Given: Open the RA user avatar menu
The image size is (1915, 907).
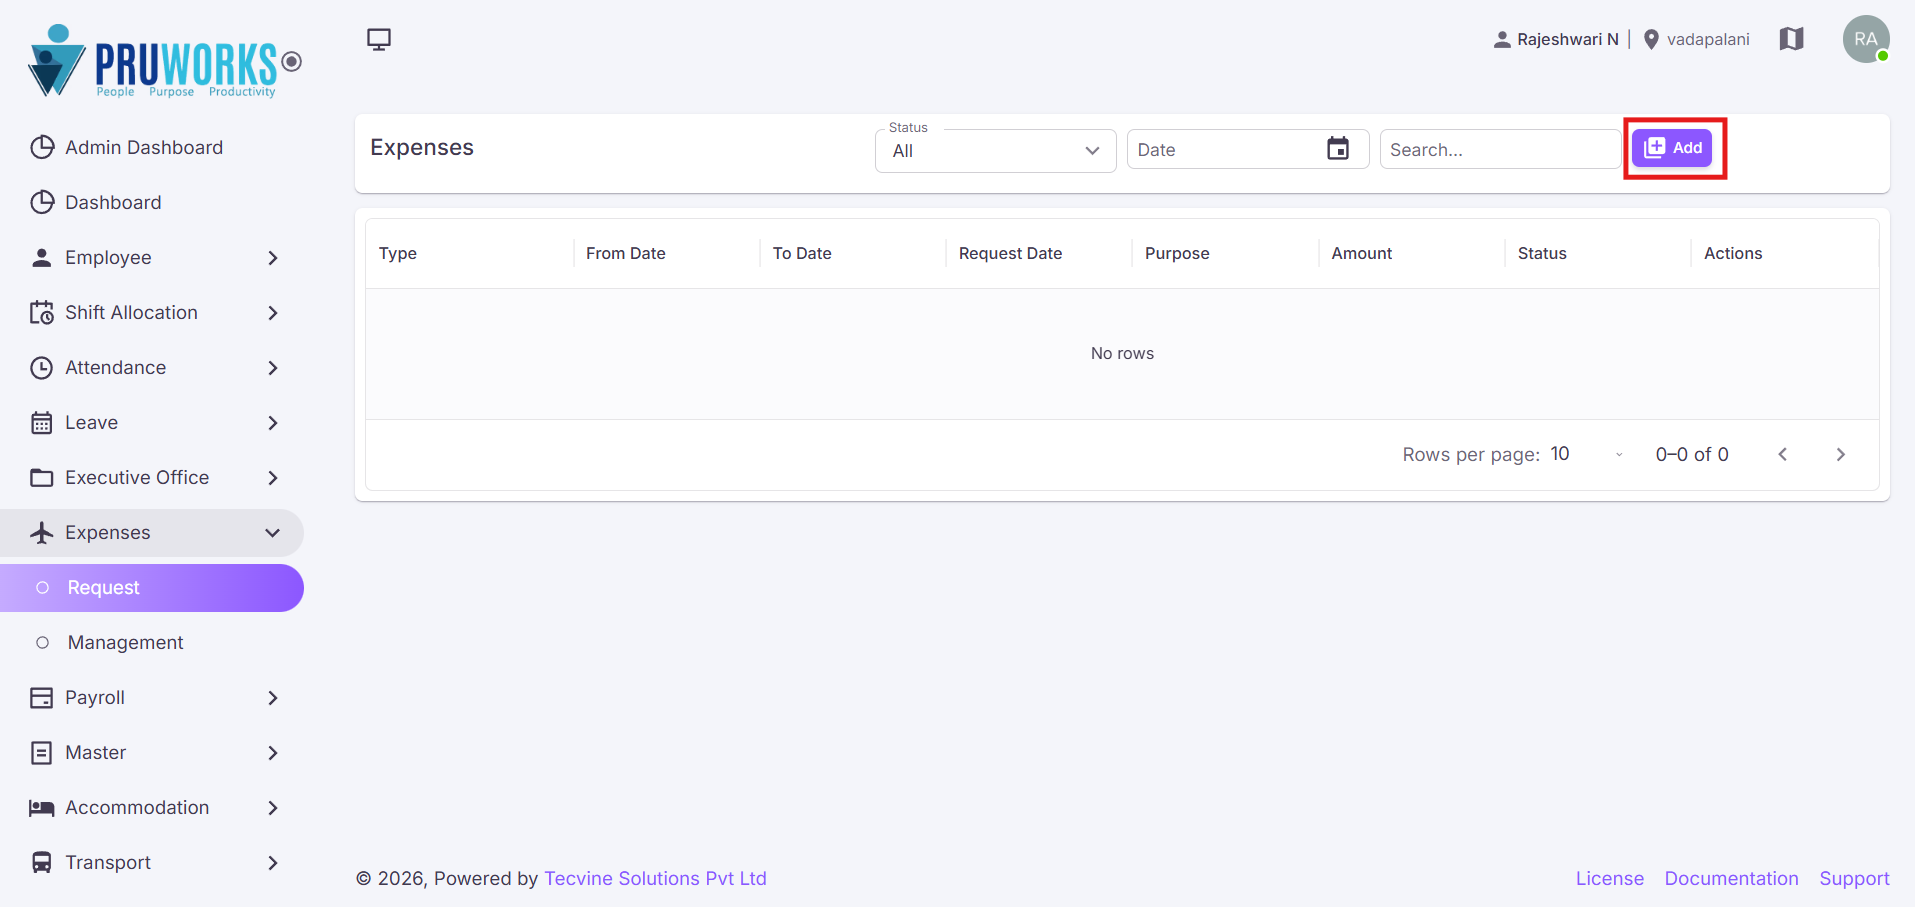Looking at the screenshot, I should tap(1866, 39).
